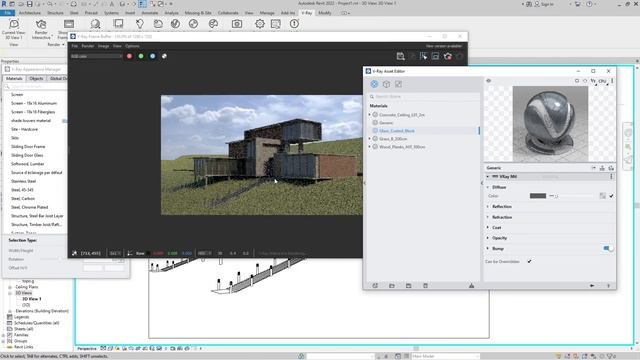Toggle the checkbox at right of Diffuse Color
640x360 pixels.
pyautogui.click(x=611, y=196)
